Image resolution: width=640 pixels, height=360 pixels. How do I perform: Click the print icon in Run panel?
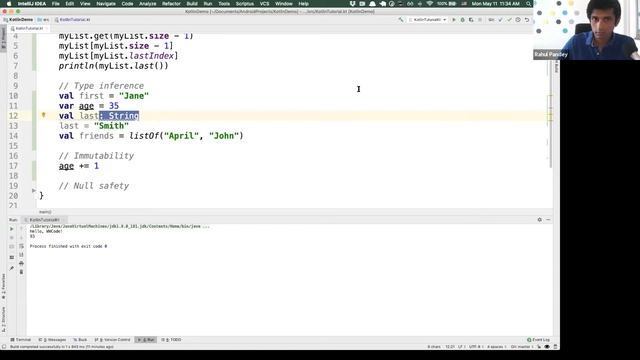pyautogui.click(x=21, y=263)
